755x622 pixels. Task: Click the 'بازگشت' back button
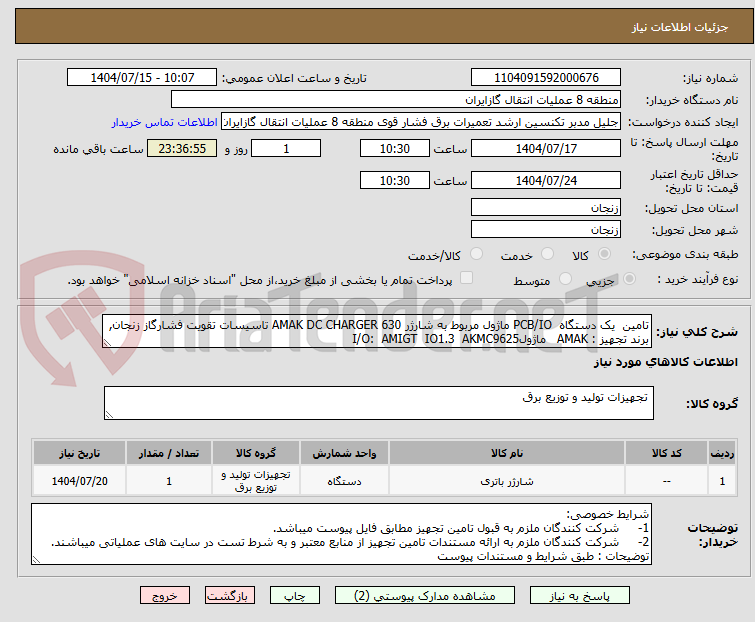click(229, 595)
